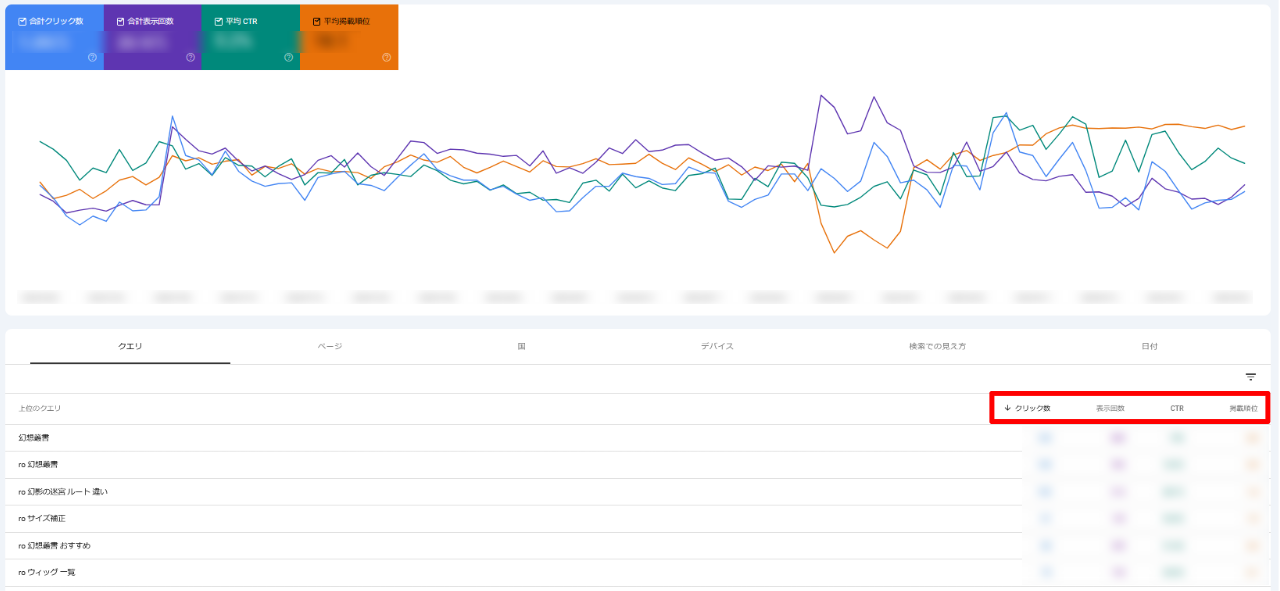
Task: Open help icon on 平均掲載順位 card
Action: [386, 57]
